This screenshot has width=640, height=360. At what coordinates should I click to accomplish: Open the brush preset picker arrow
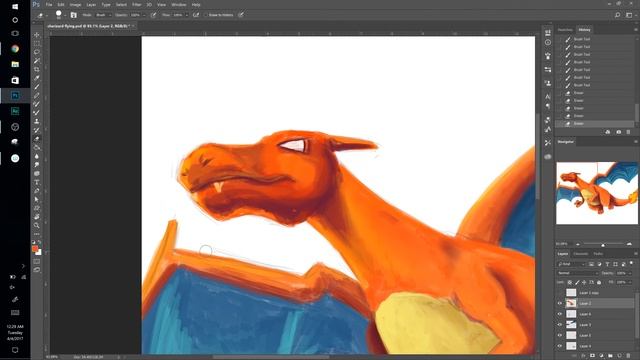(x=65, y=16)
